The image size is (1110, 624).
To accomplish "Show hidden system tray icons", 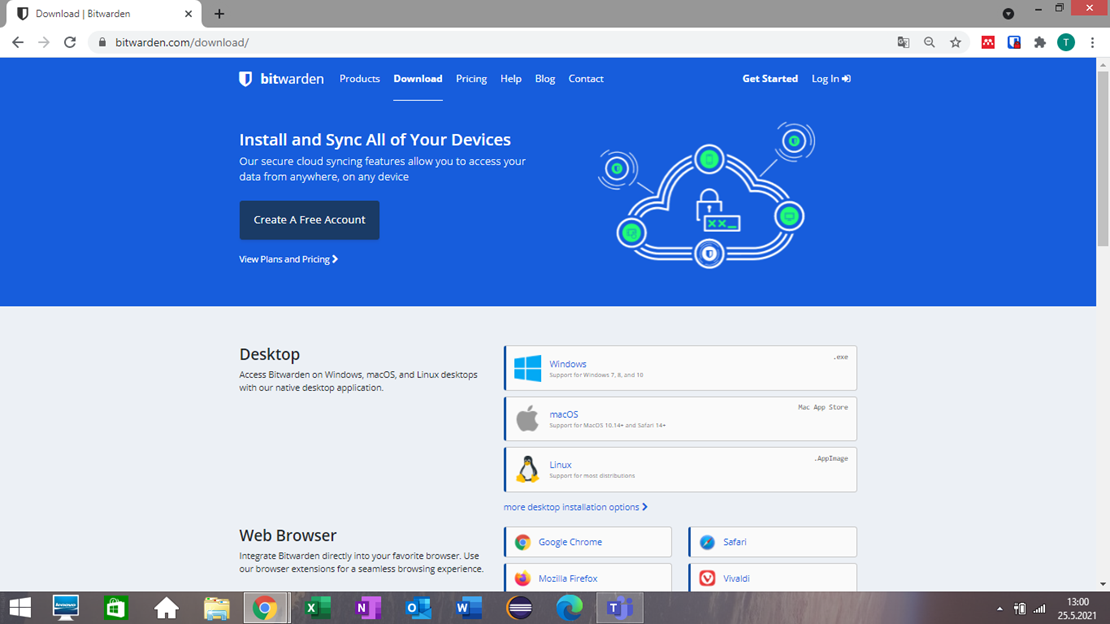I will [1000, 608].
